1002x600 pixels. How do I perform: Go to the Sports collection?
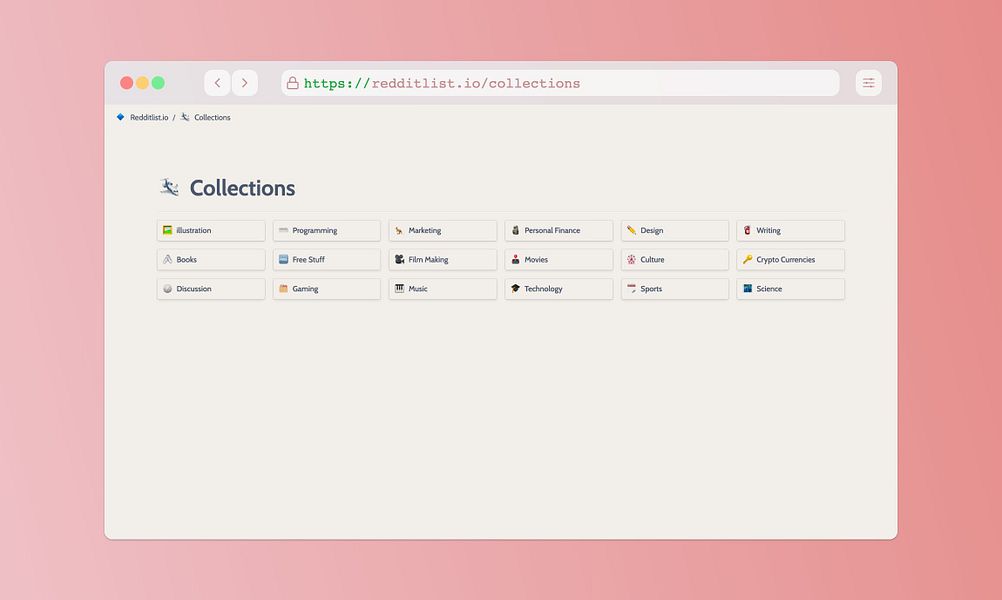pyautogui.click(x=675, y=289)
